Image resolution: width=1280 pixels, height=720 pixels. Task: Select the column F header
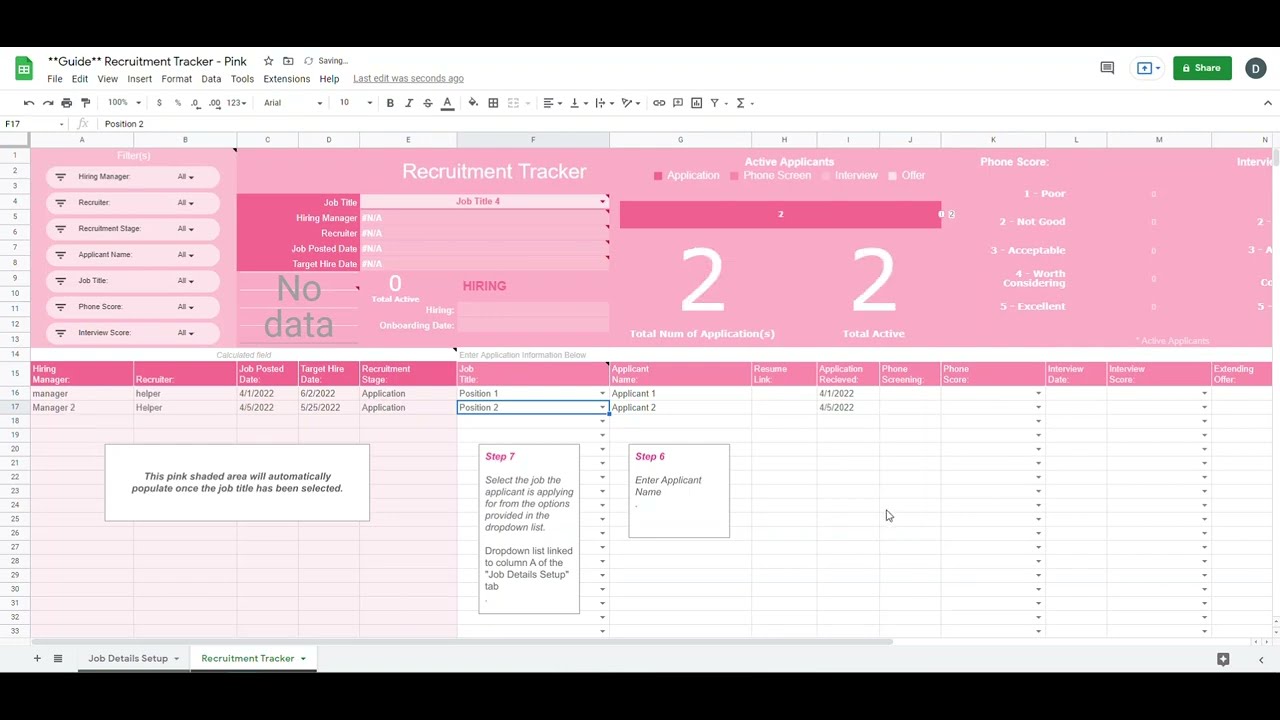point(533,140)
